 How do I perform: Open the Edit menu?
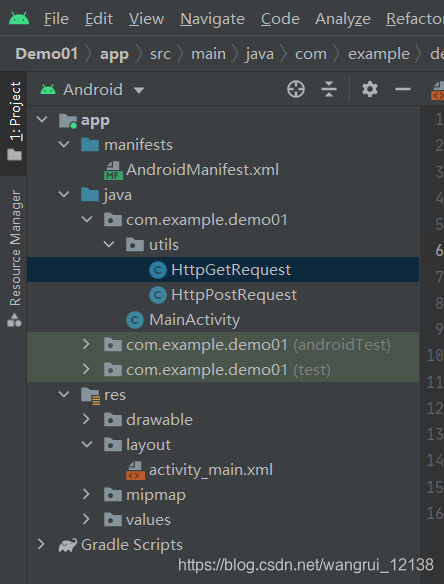(x=99, y=19)
